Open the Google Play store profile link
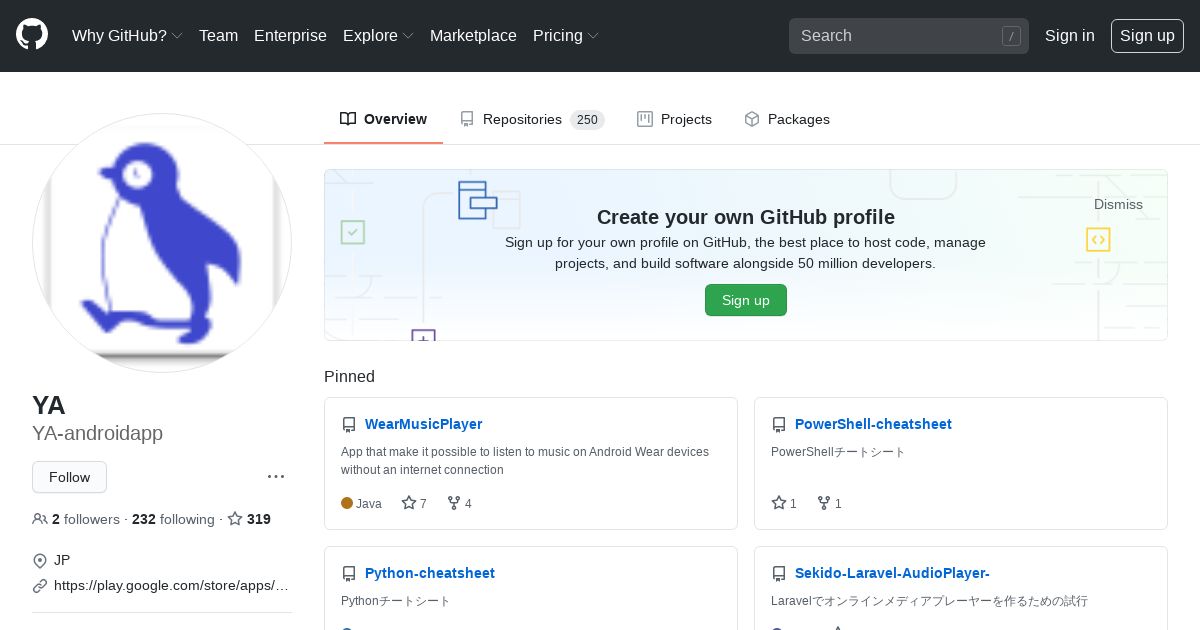 pos(171,586)
